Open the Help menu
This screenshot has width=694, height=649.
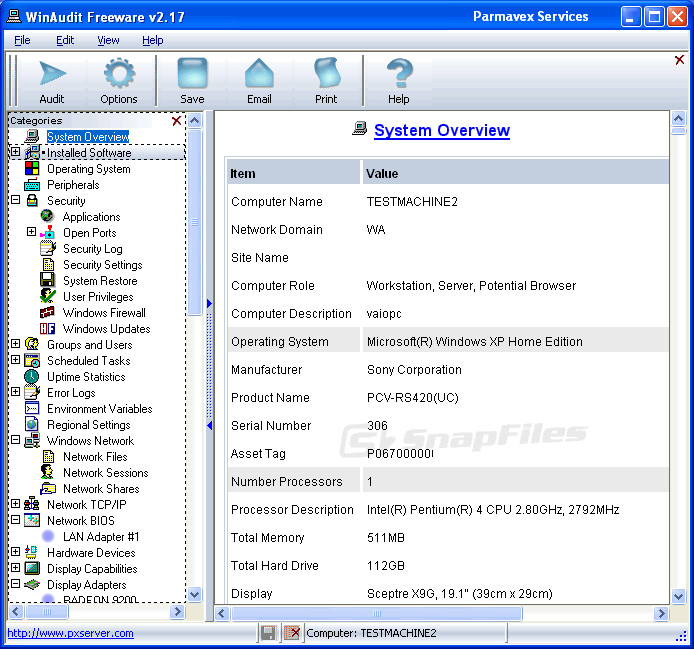pos(153,40)
